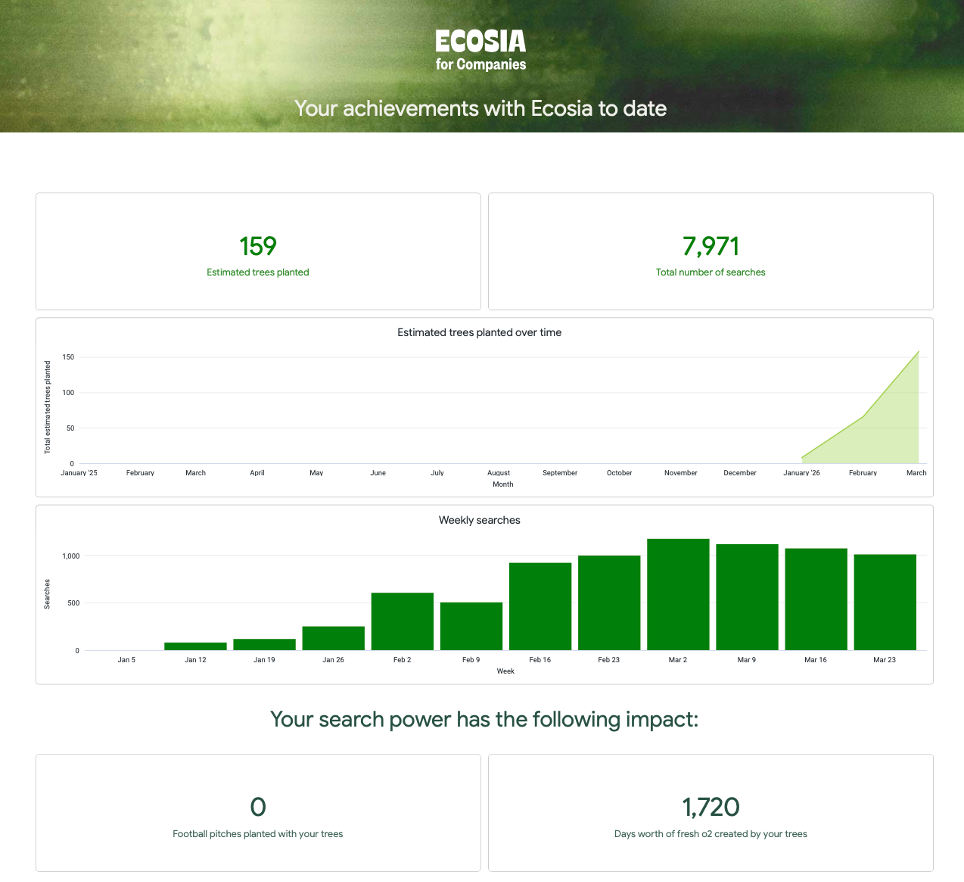This screenshot has height=882, width=964.
Task: Select the Feb 2 weekly searches bar
Action: pyautogui.click(x=402, y=622)
